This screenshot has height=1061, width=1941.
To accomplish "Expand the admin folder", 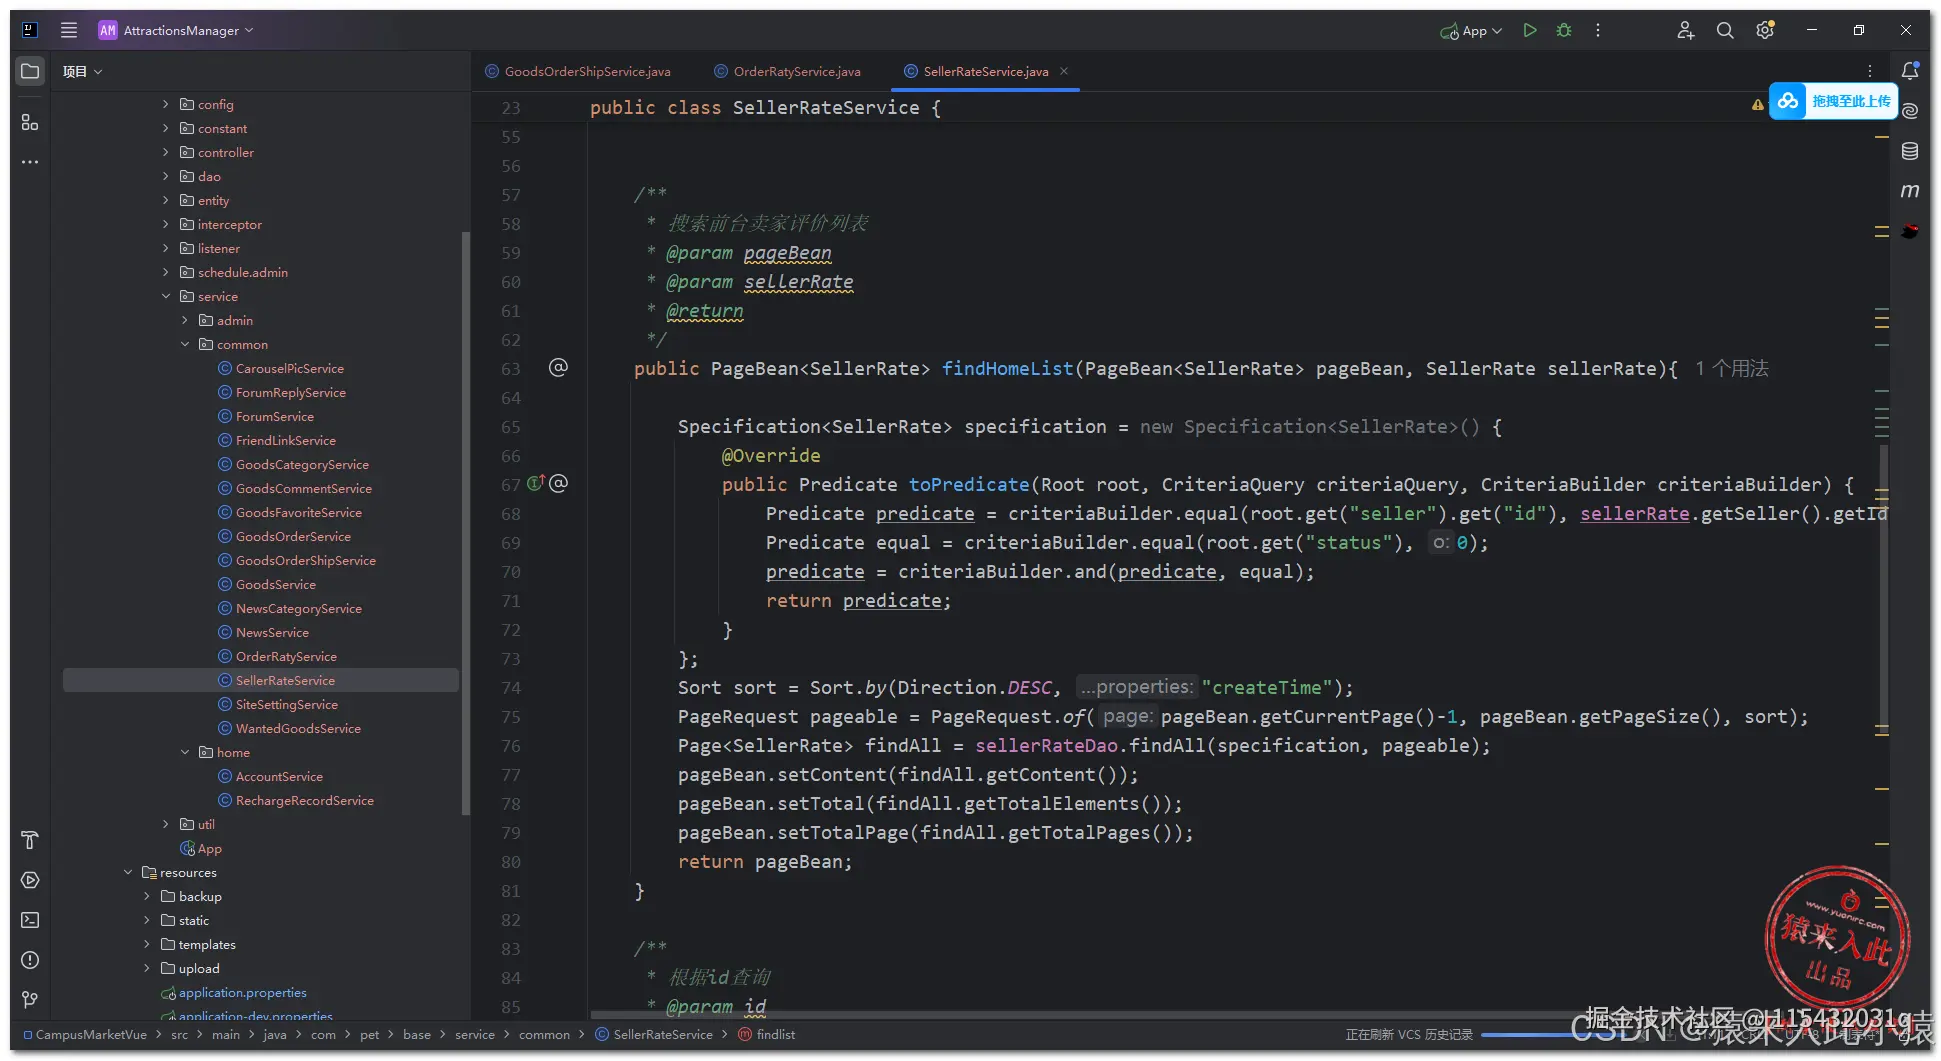I will pyautogui.click(x=185, y=320).
